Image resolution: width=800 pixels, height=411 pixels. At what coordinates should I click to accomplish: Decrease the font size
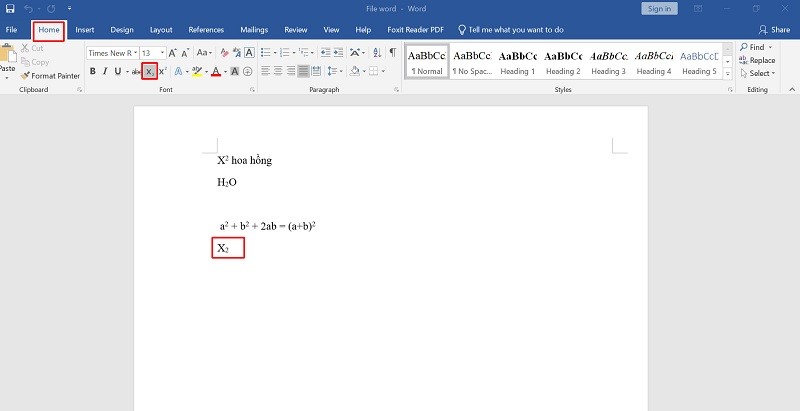[185, 53]
